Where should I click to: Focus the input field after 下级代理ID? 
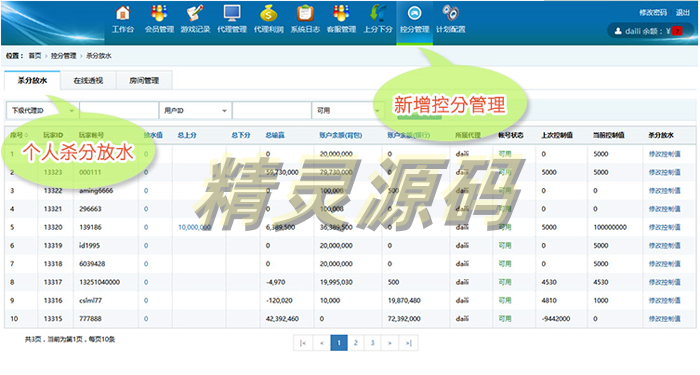(x=119, y=110)
